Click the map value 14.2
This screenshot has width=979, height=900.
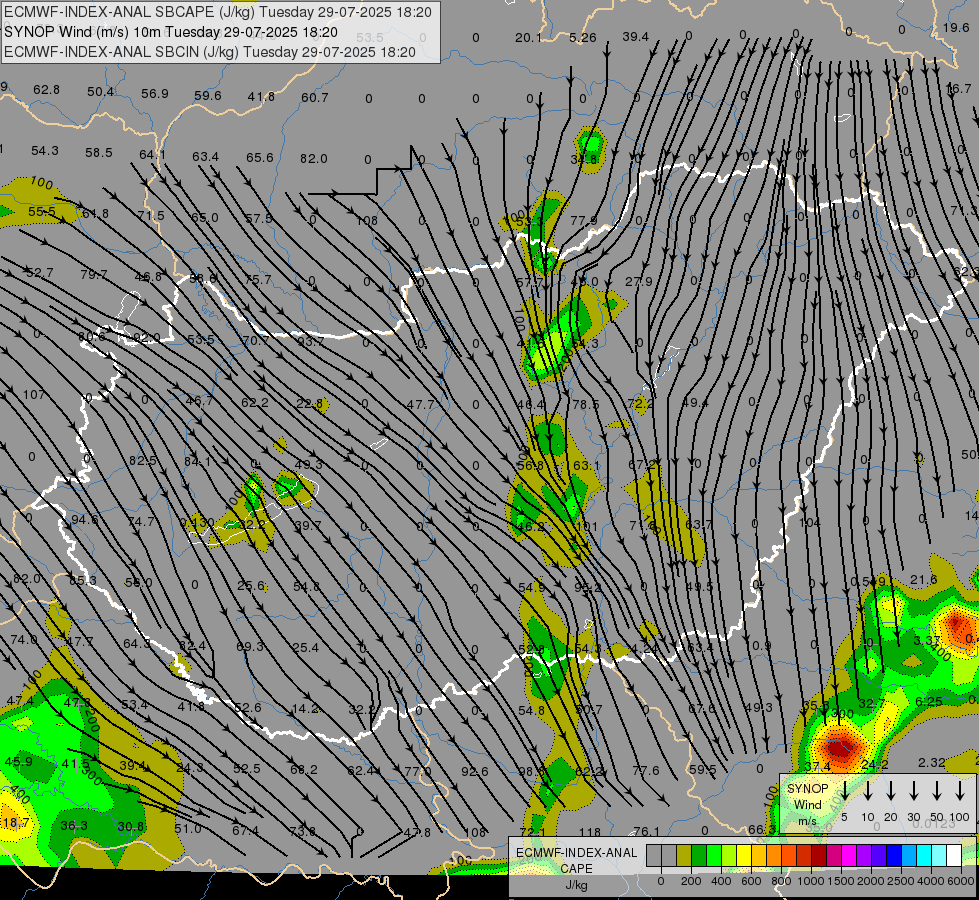click(x=305, y=708)
